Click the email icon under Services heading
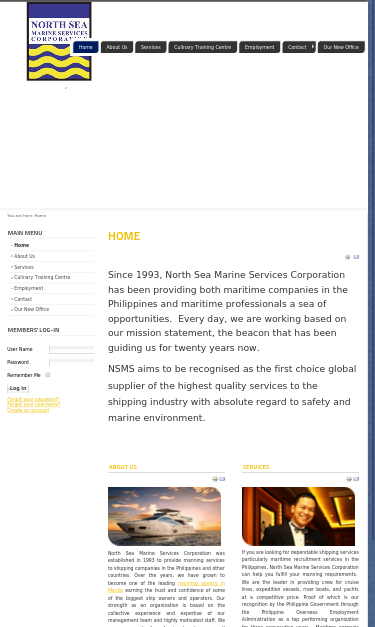Screen dimensions: 375x627 tap(356, 479)
